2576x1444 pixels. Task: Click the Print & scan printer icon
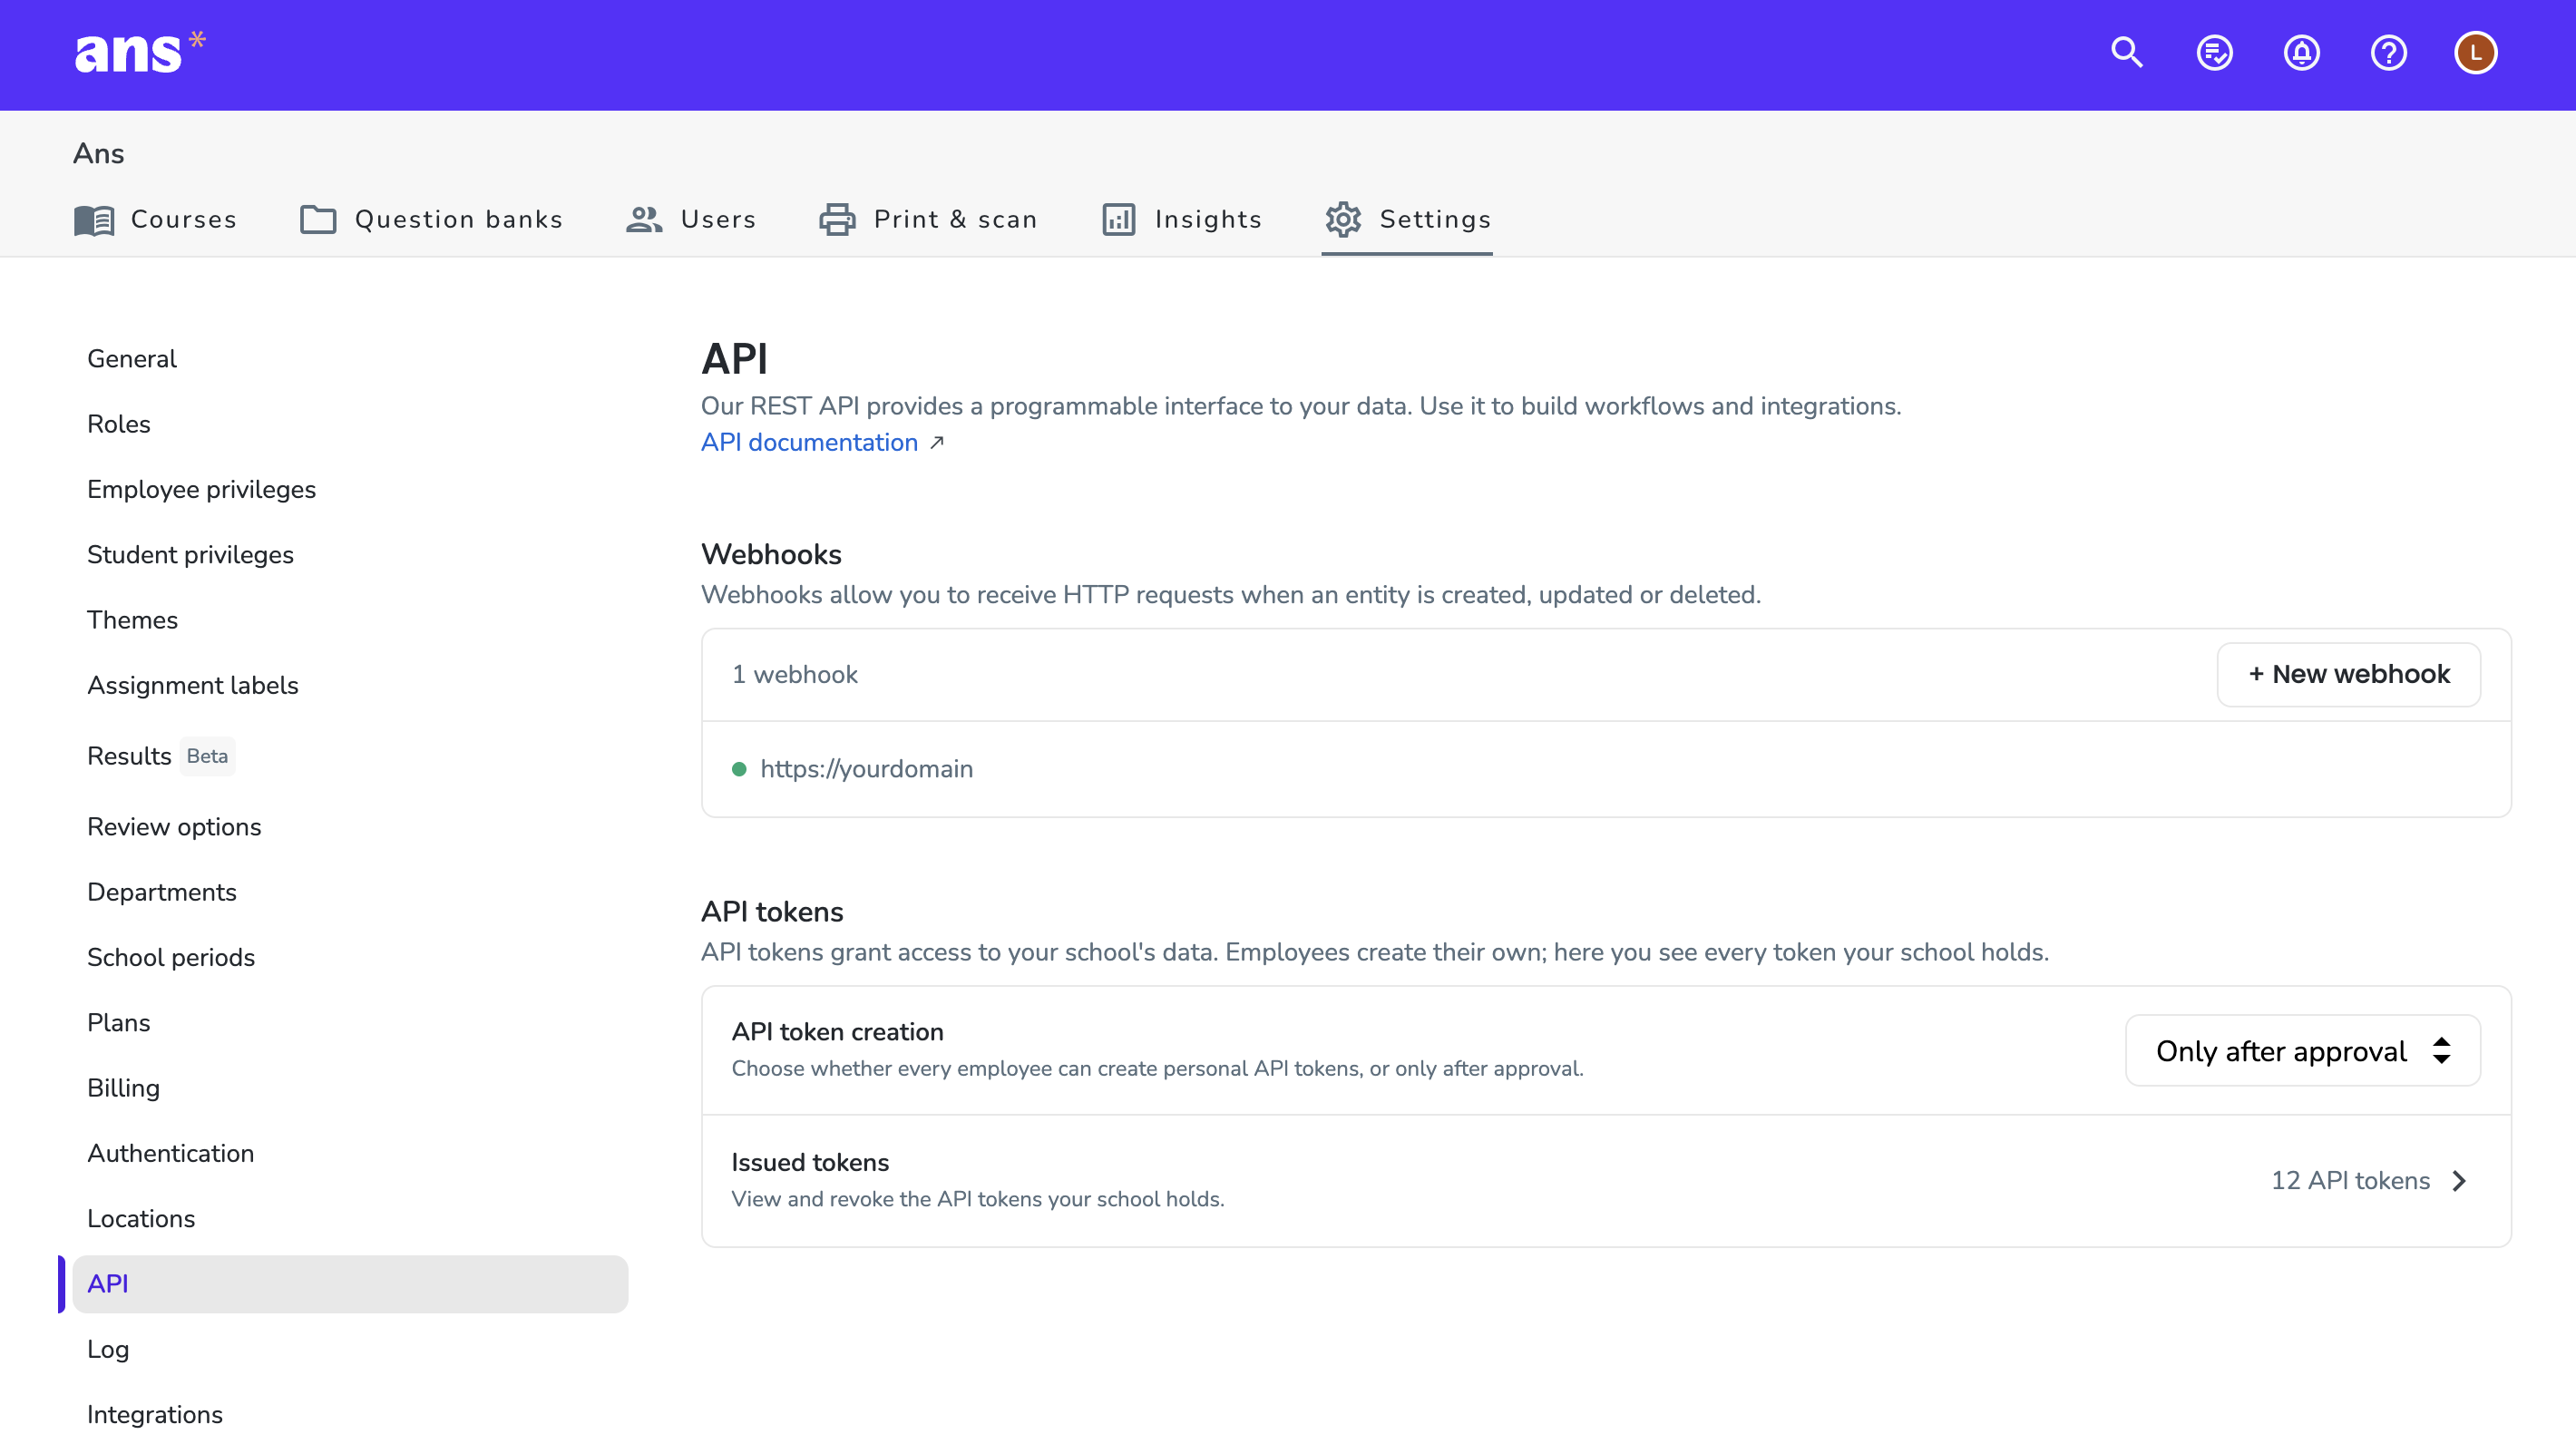pos(837,219)
